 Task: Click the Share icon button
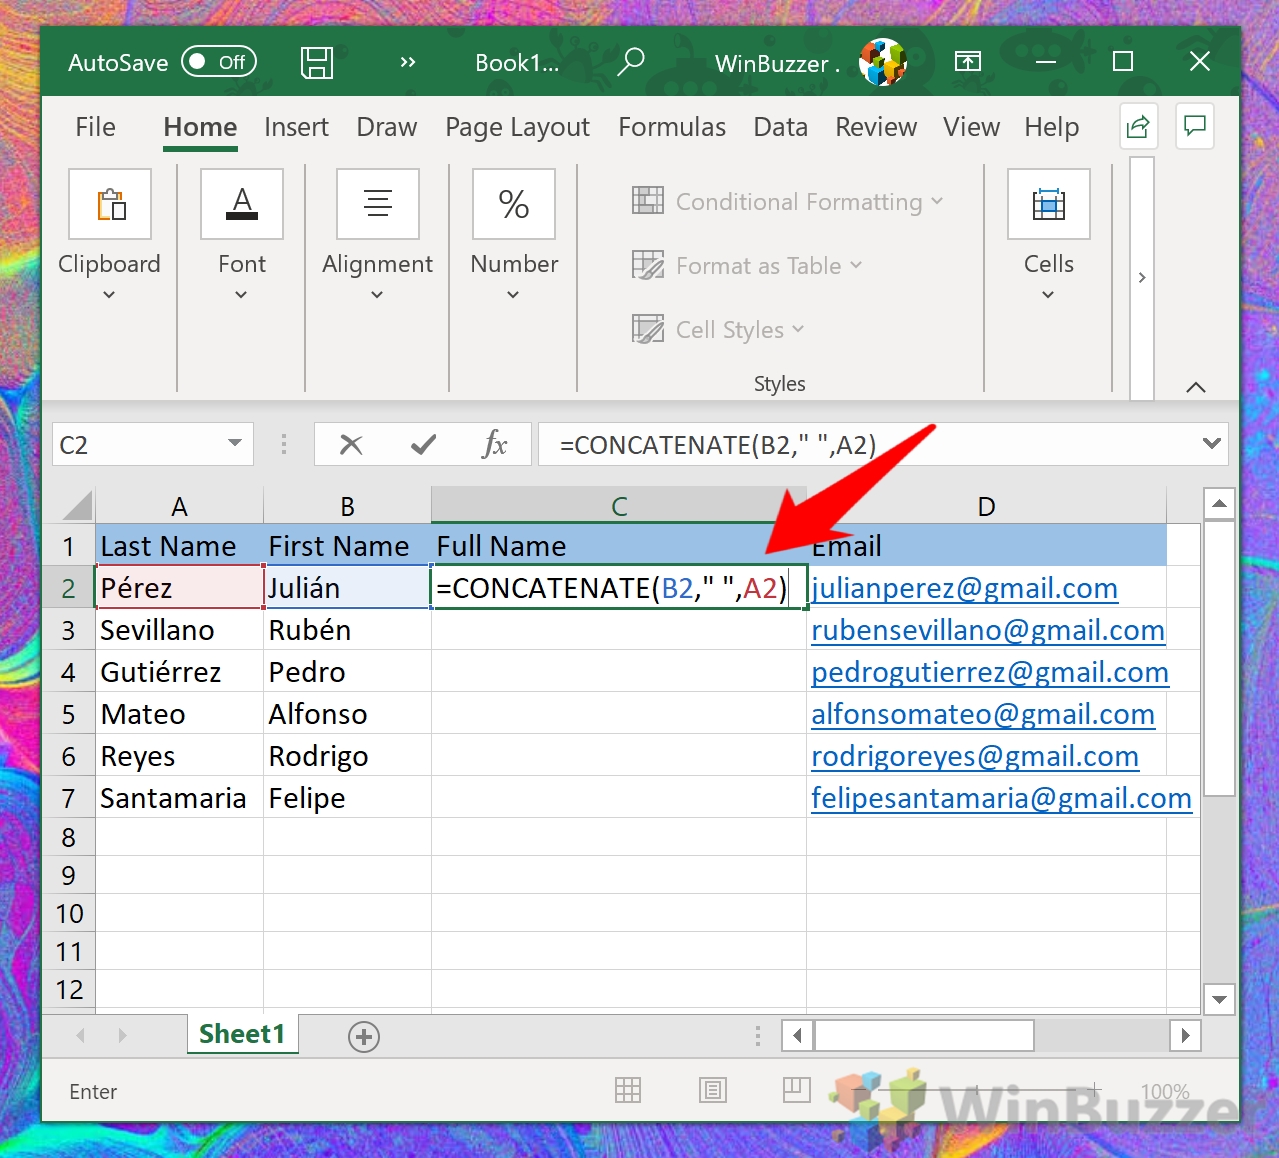point(1138,126)
